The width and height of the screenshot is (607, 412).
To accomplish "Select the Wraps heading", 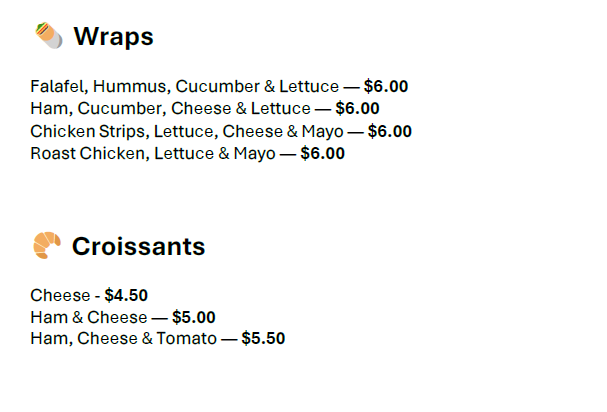I will pyautogui.click(x=113, y=37).
